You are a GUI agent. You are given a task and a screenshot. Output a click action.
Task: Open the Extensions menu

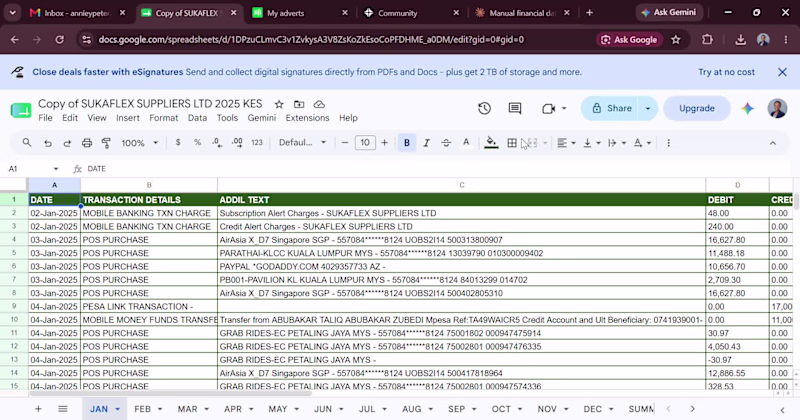[x=307, y=118]
